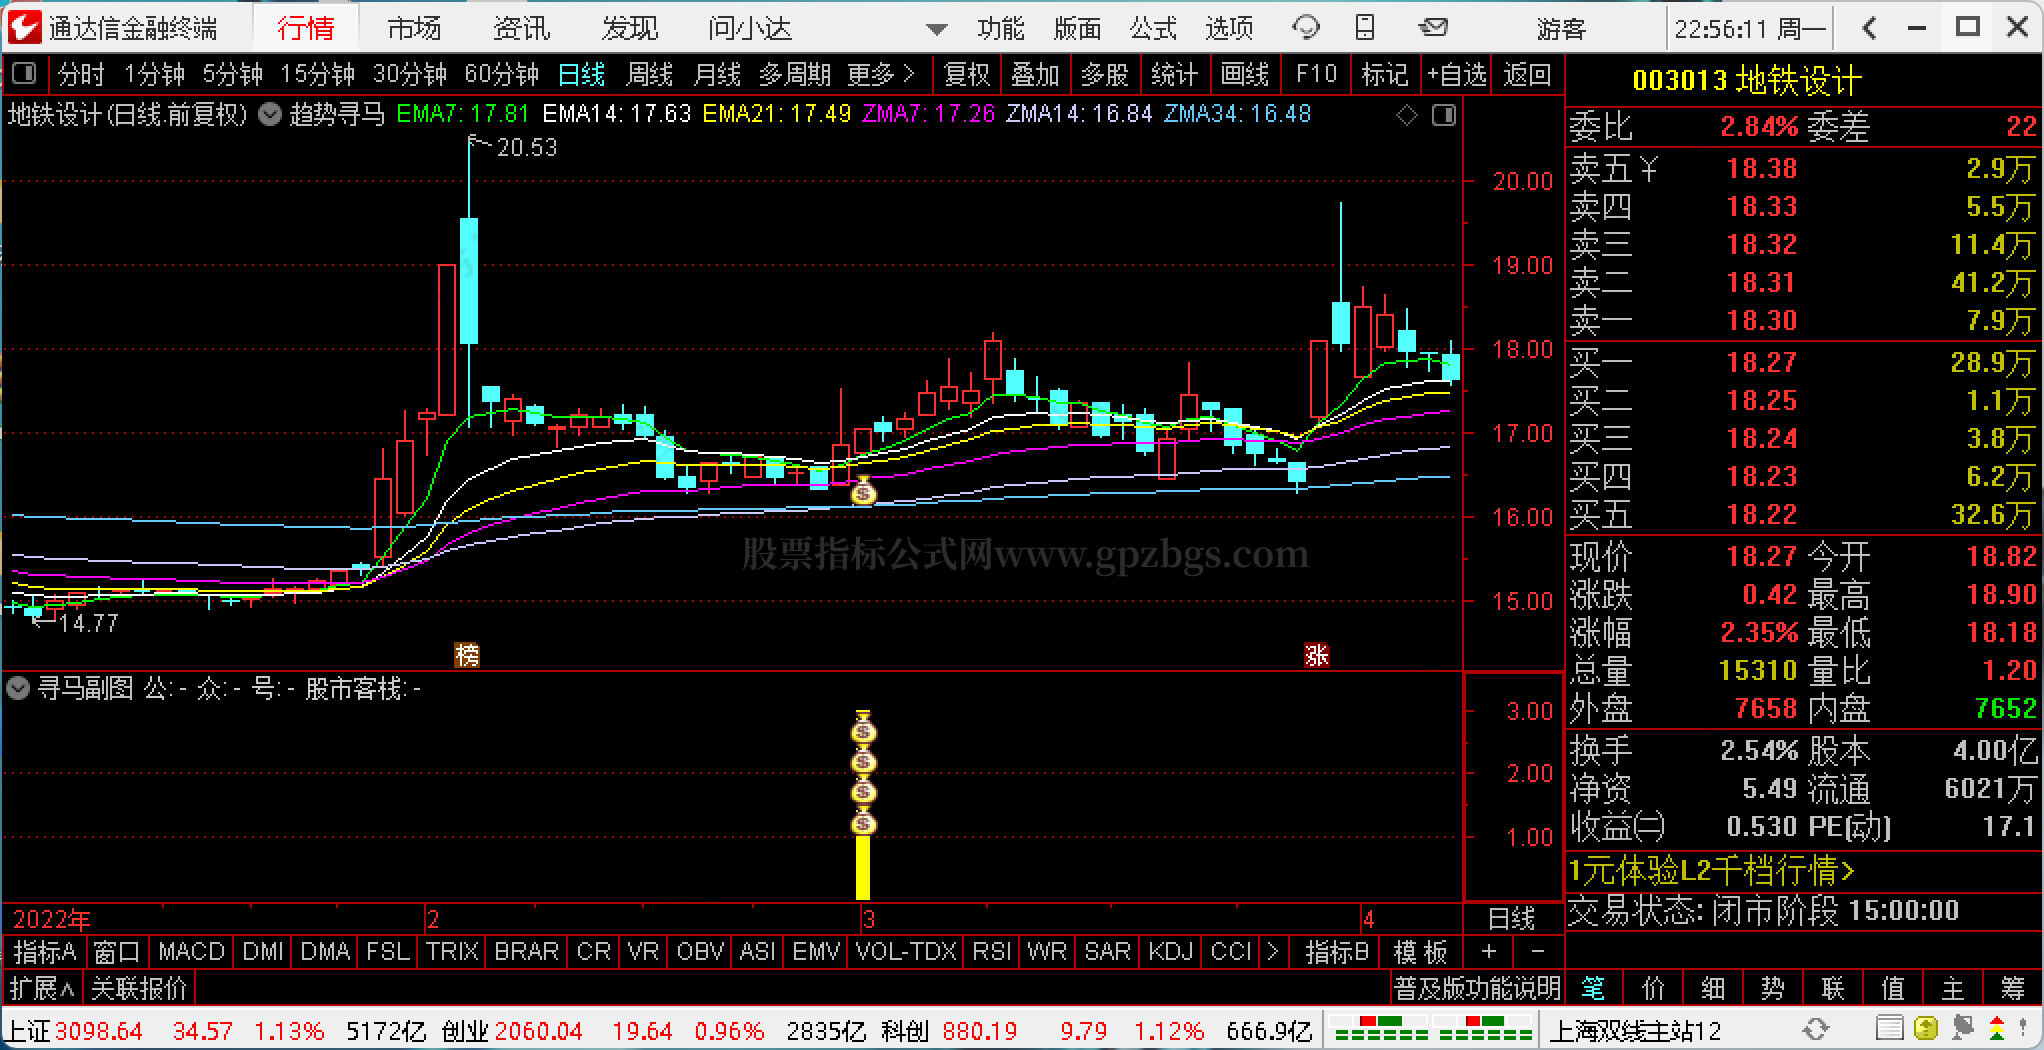This screenshot has width=2044, height=1050.
Task: Click the satellite dish icon in status bar
Action: point(1961,1029)
